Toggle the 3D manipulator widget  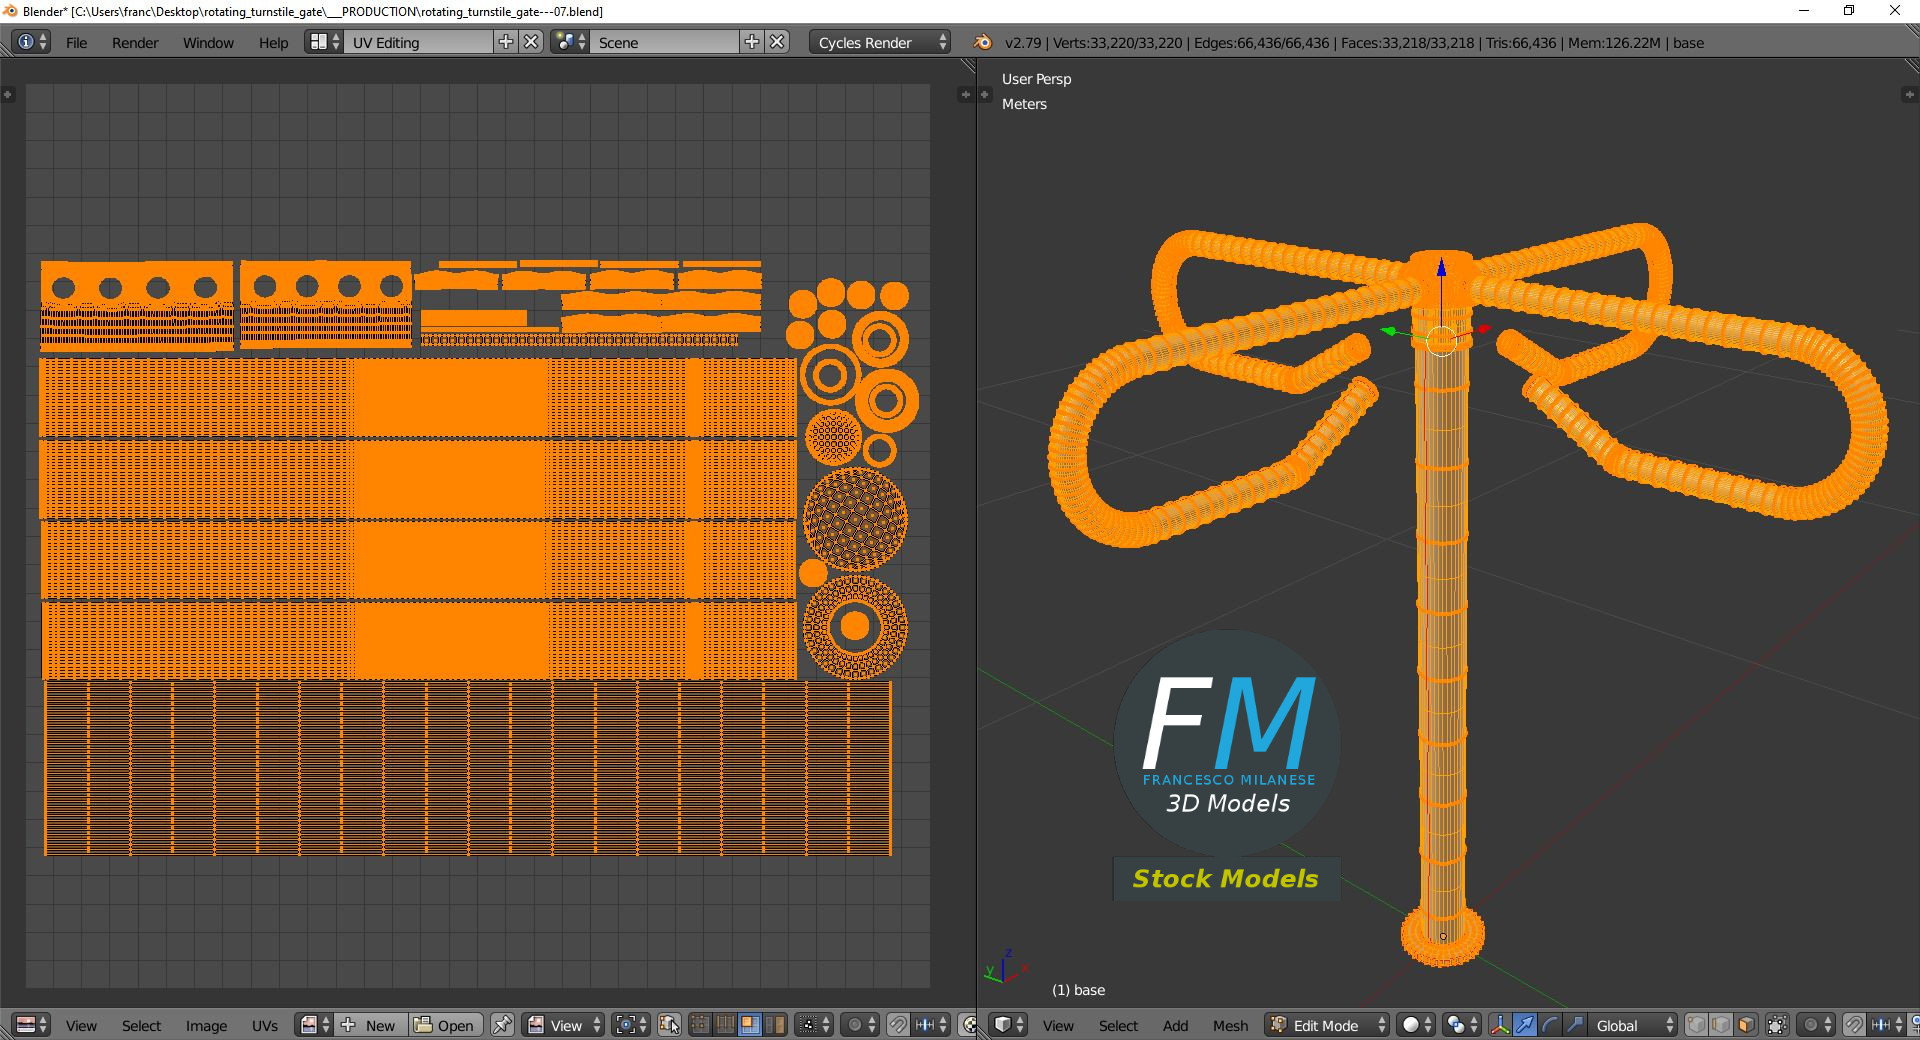coord(1500,1025)
